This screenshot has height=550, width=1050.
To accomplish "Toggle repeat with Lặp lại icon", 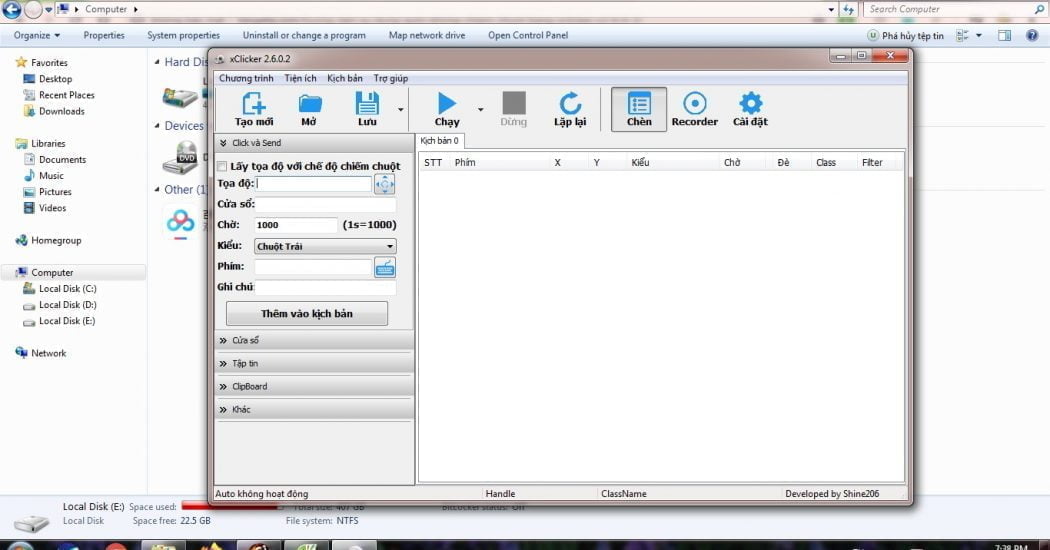I will [570, 109].
